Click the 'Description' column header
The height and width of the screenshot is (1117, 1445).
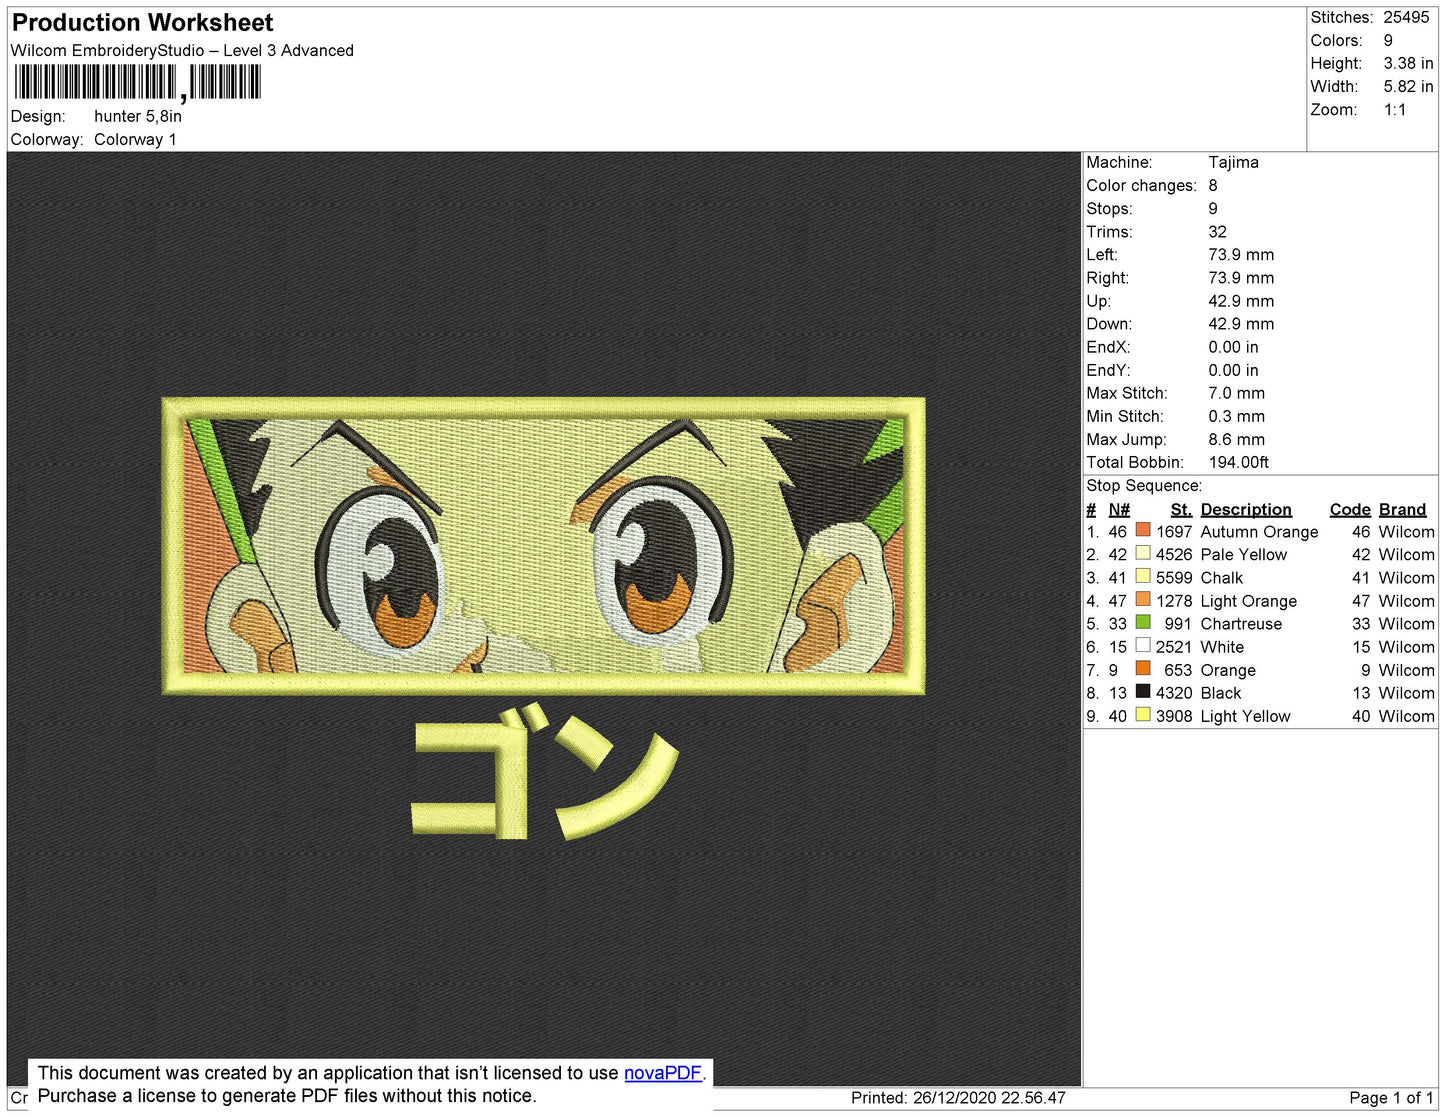[x=1246, y=509]
